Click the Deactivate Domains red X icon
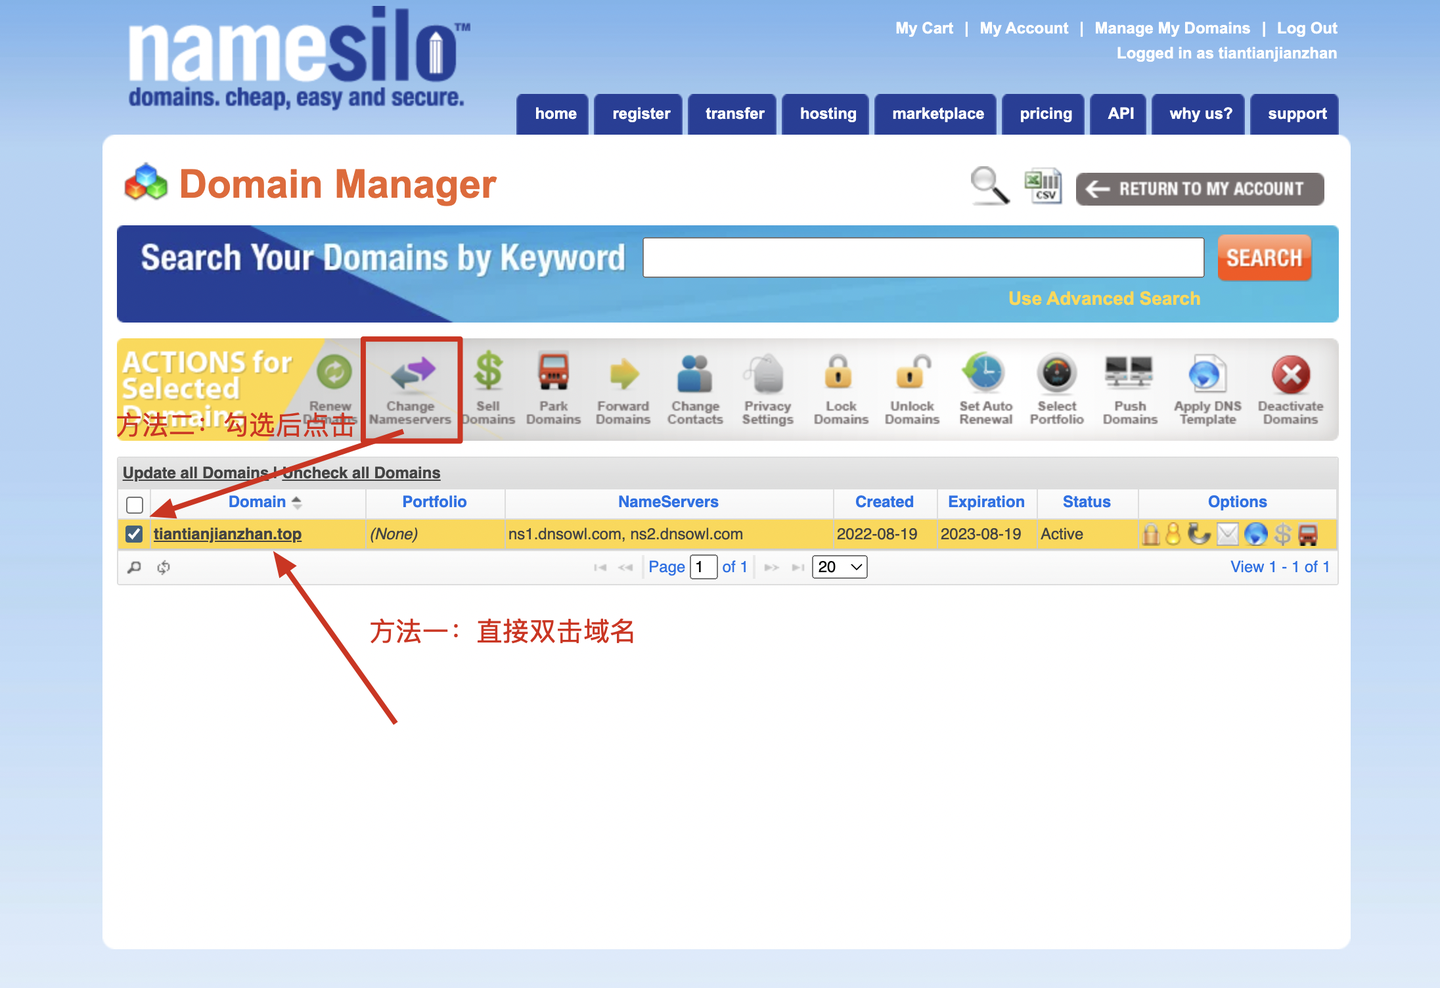The height and width of the screenshot is (988, 1440). 1291,375
